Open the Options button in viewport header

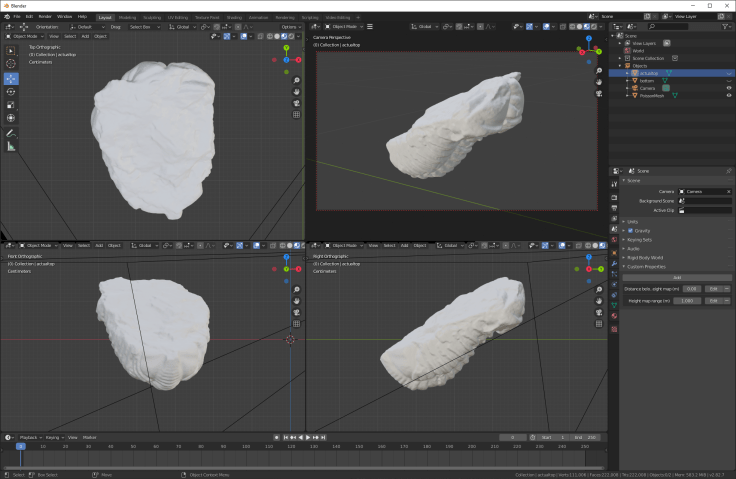pos(290,27)
